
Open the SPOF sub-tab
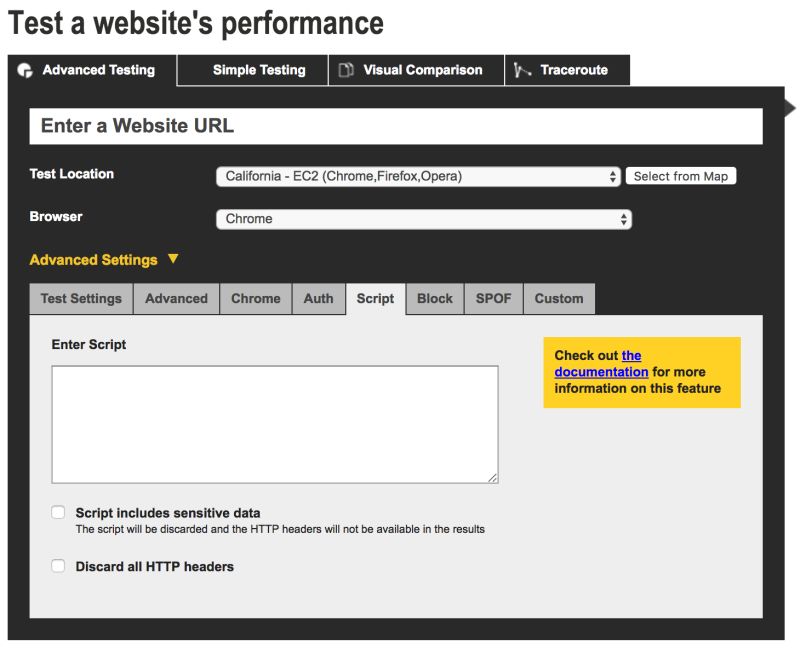[x=492, y=298]
